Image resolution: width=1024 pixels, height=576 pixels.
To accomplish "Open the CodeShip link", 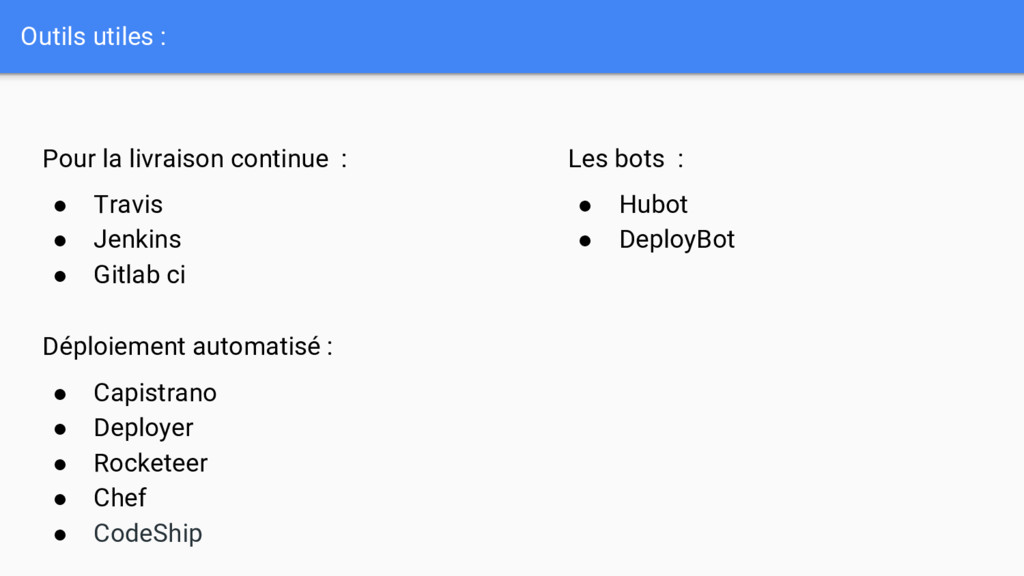I will coord(148,534).
